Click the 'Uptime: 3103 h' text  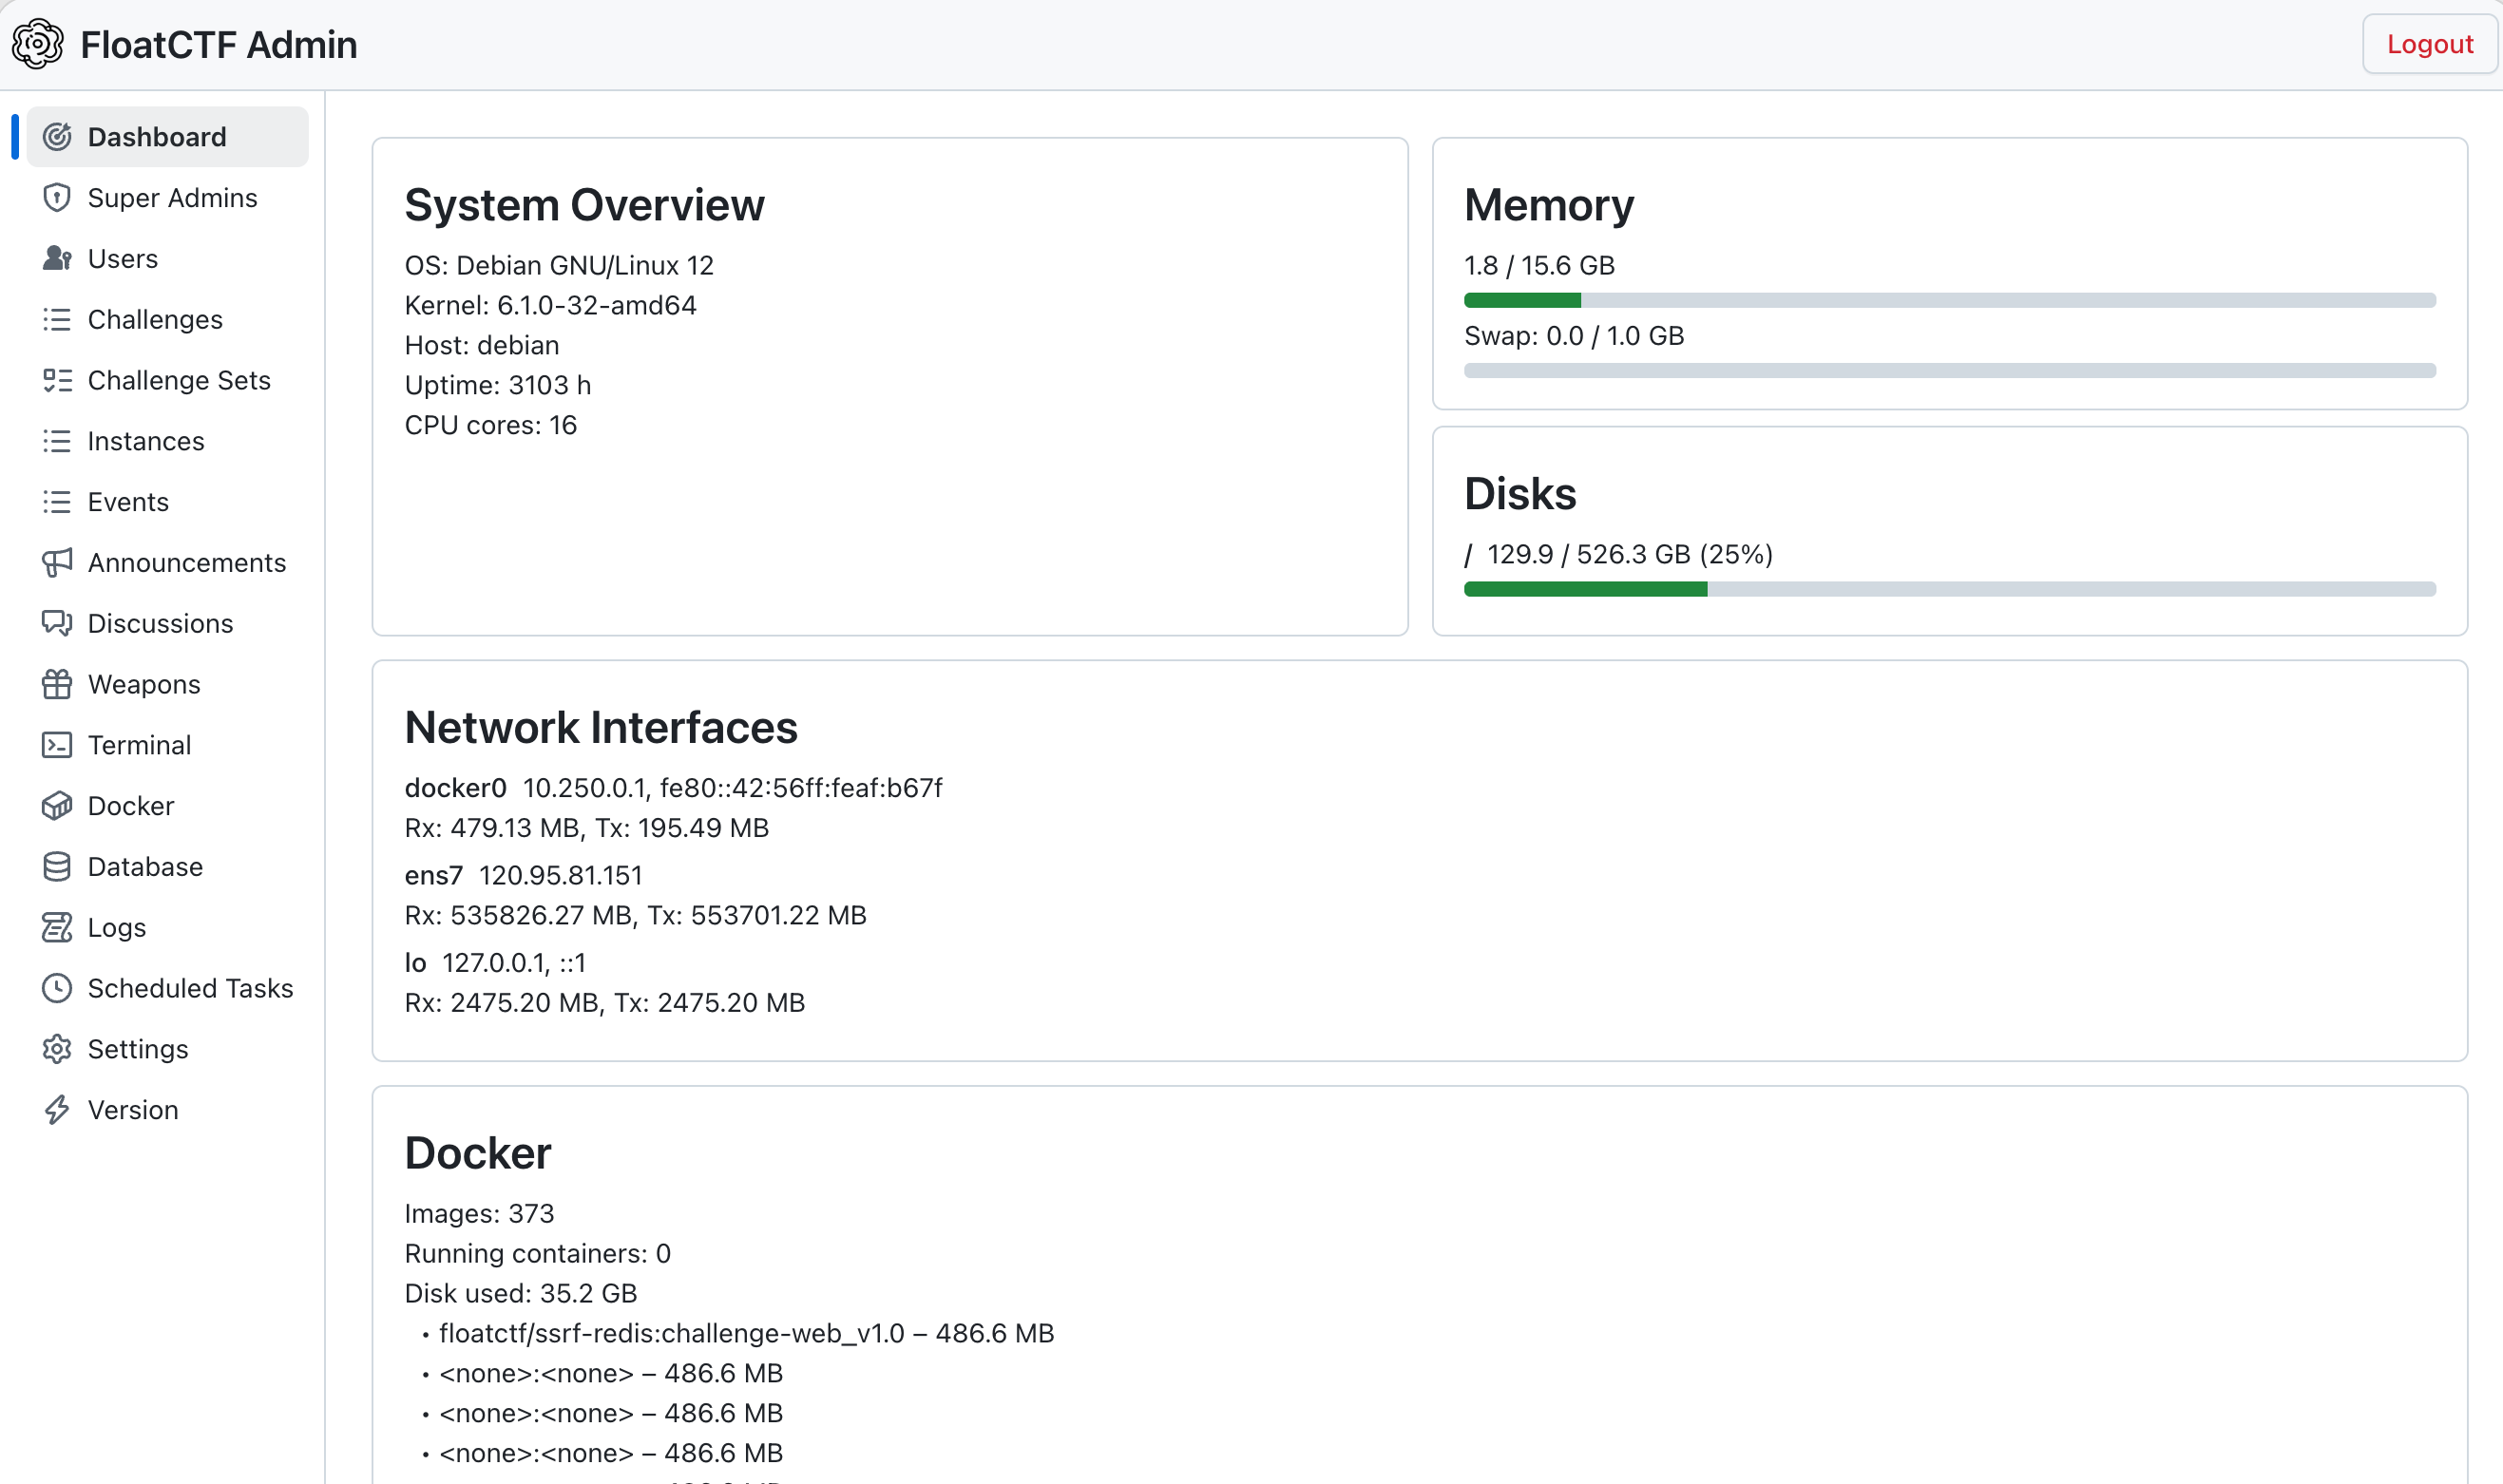click(x=498, y=386)
